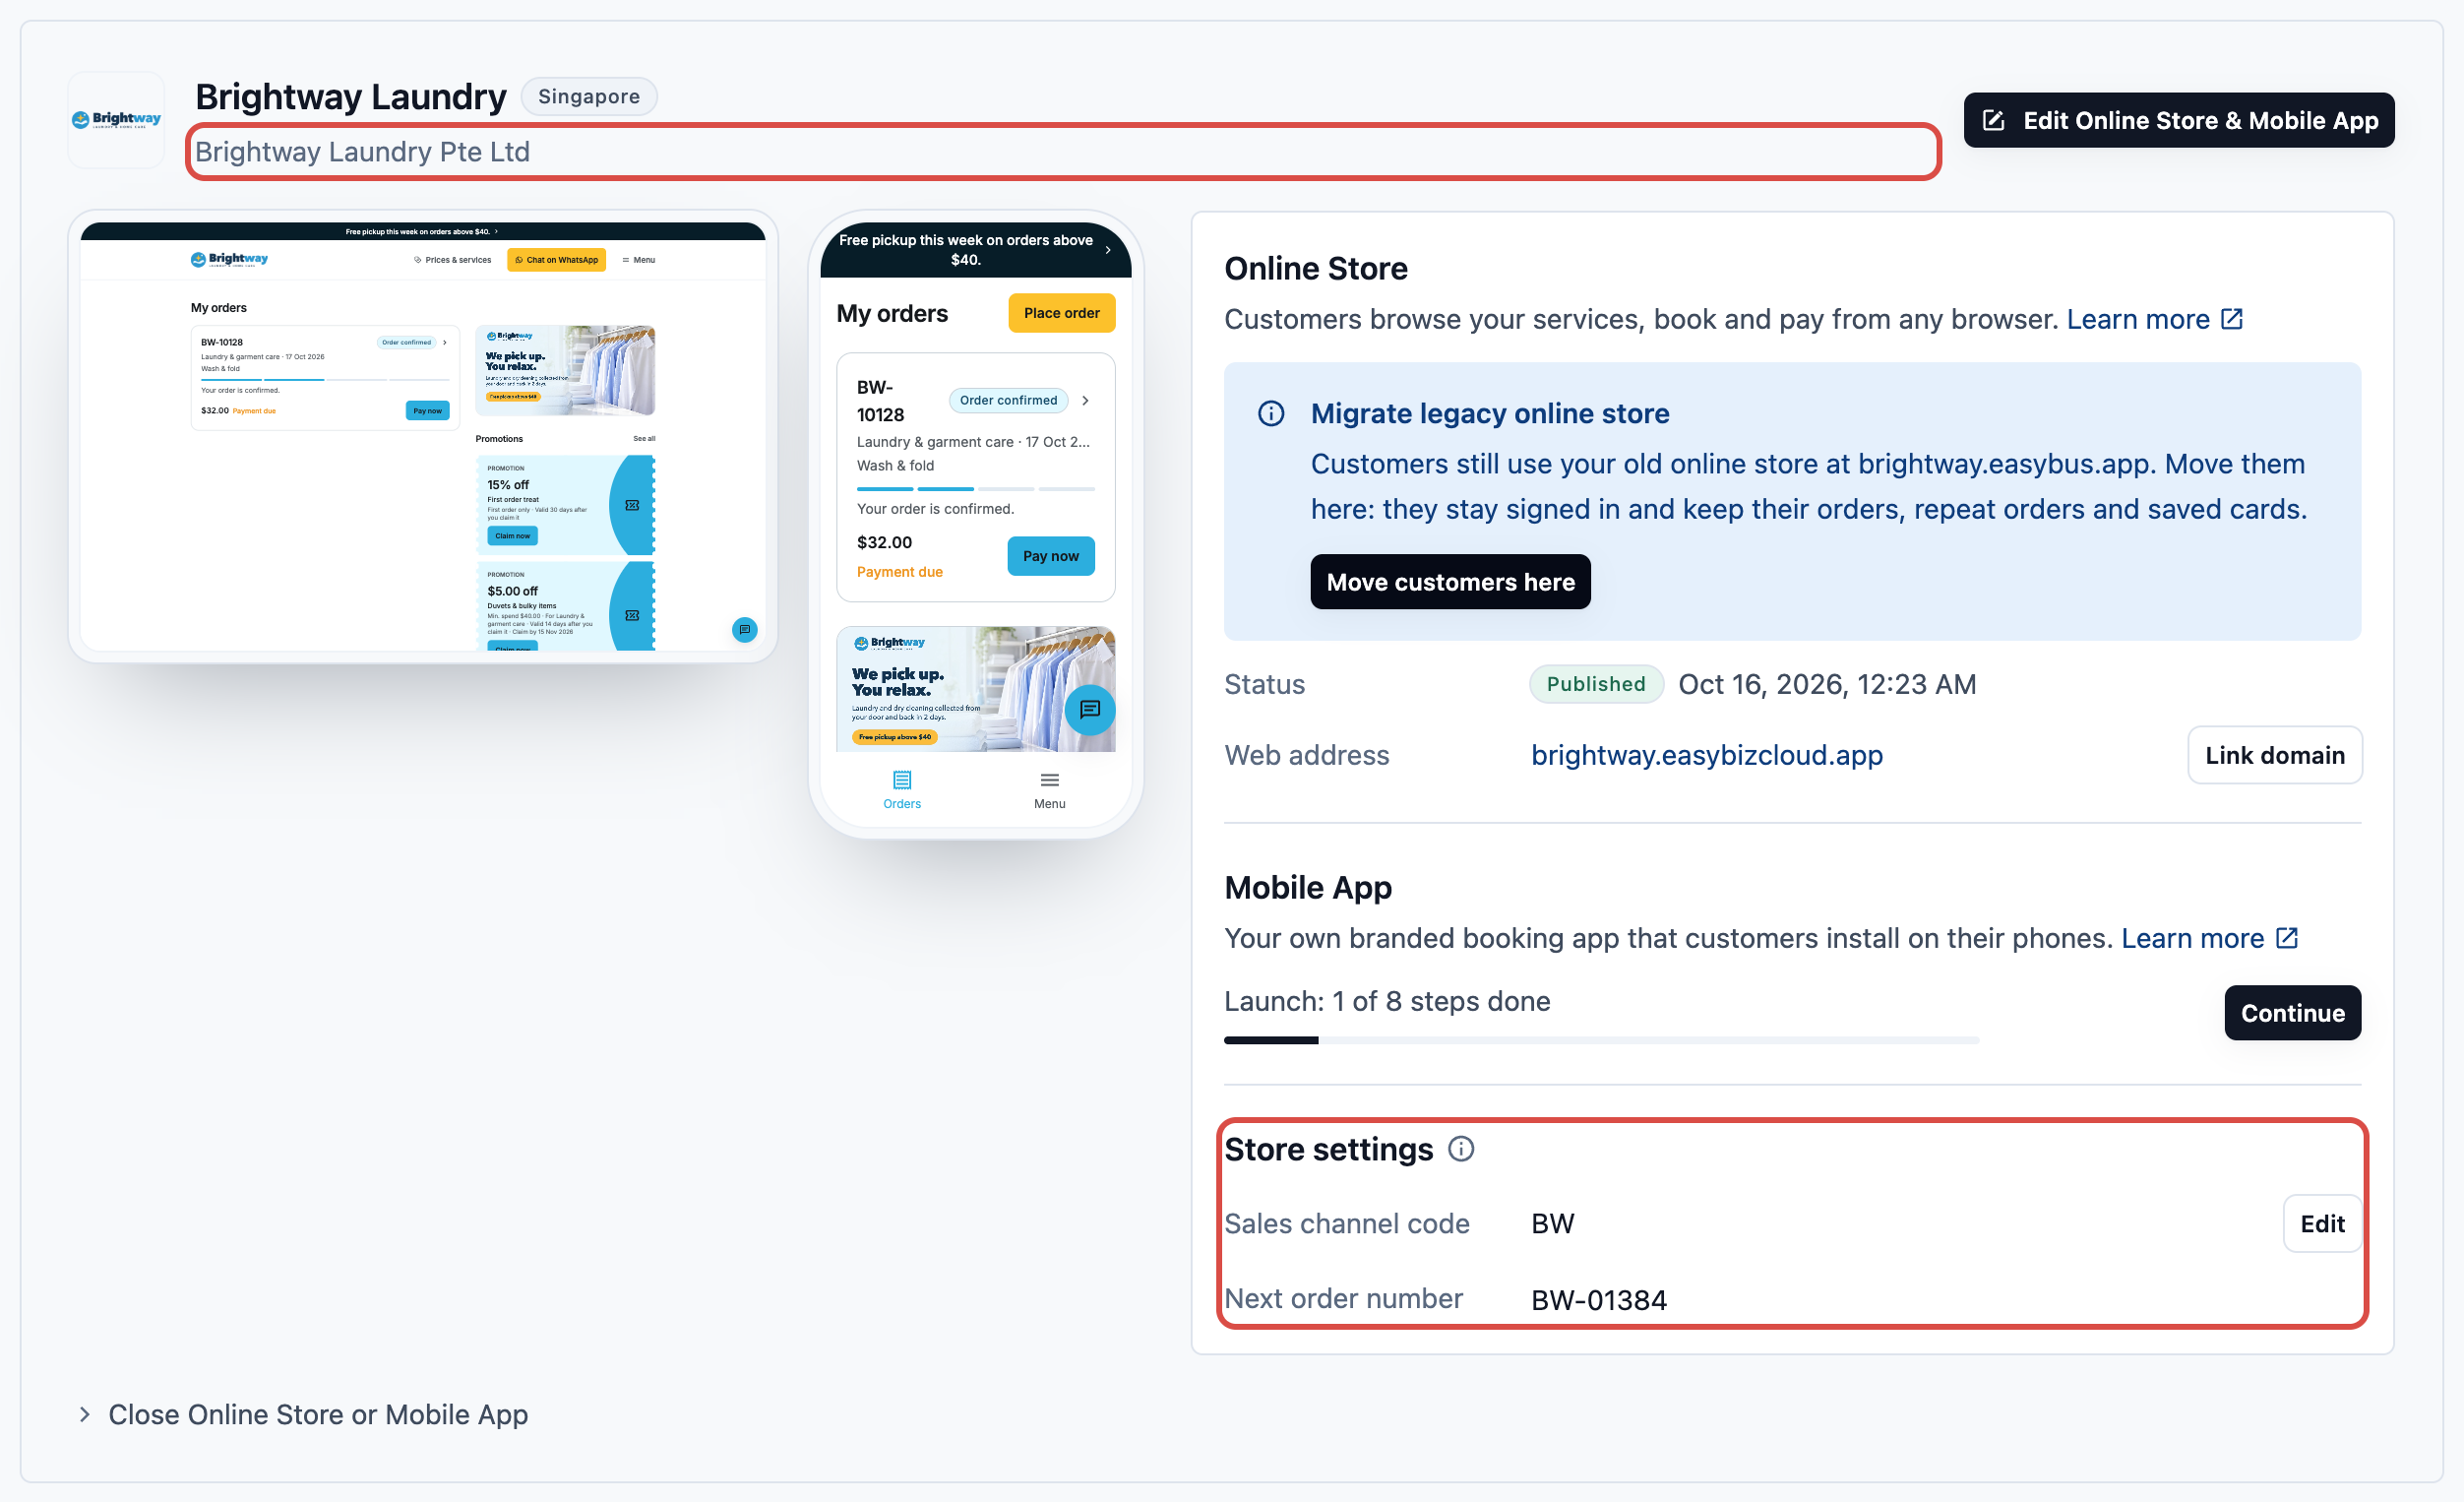2464x1502 pixels.
Task: Open the Mobile App Learn more link
Action: click(x=2192, y=938)
